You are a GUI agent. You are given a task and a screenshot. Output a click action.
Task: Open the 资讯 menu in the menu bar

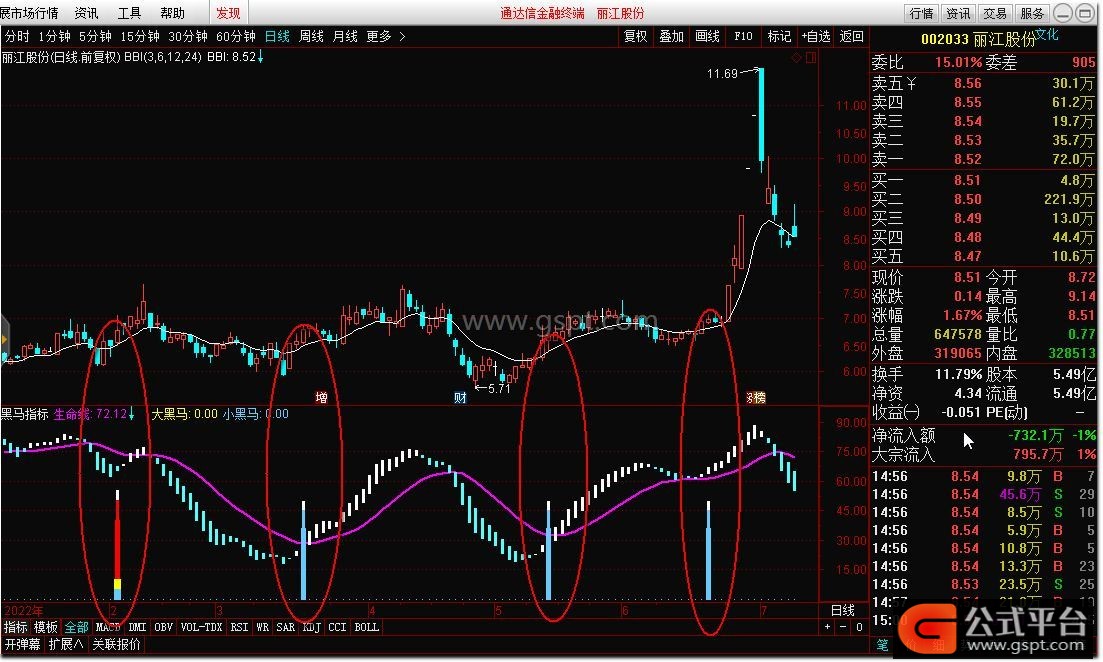[87, 13]
